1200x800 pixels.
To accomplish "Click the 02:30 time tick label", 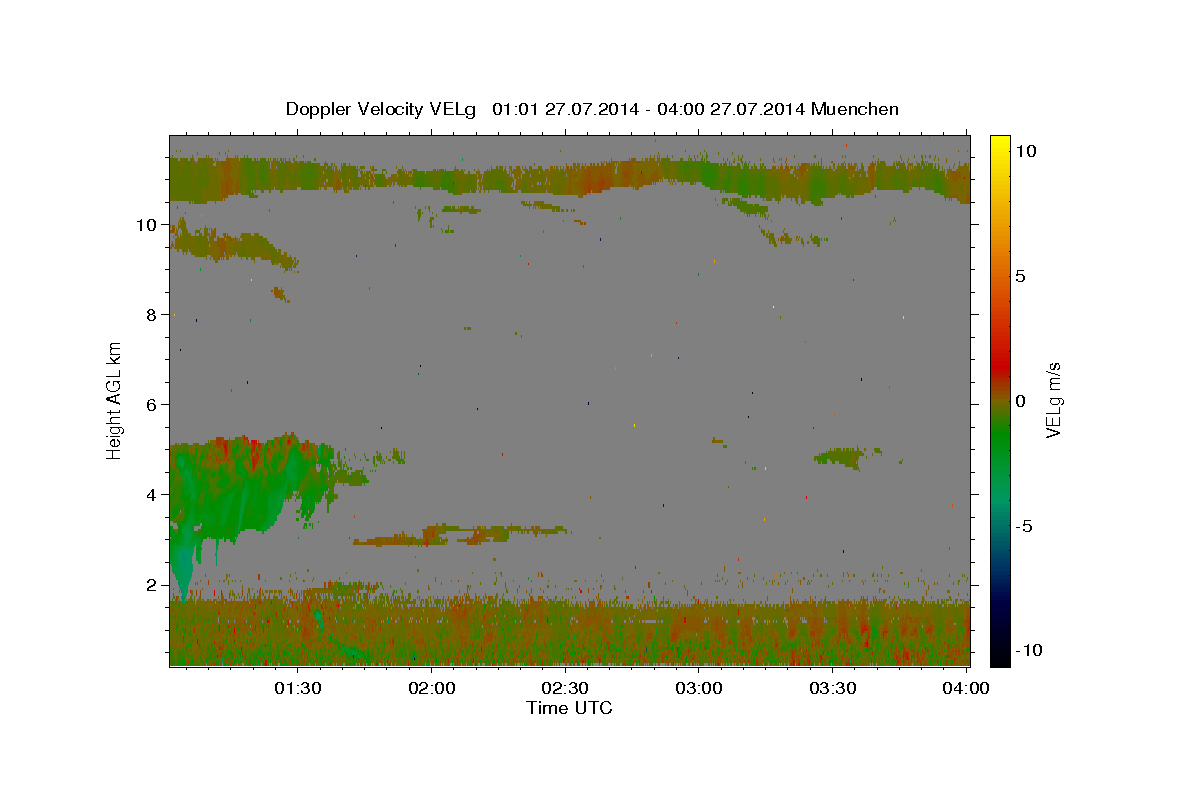I will (x=566, y=688).
